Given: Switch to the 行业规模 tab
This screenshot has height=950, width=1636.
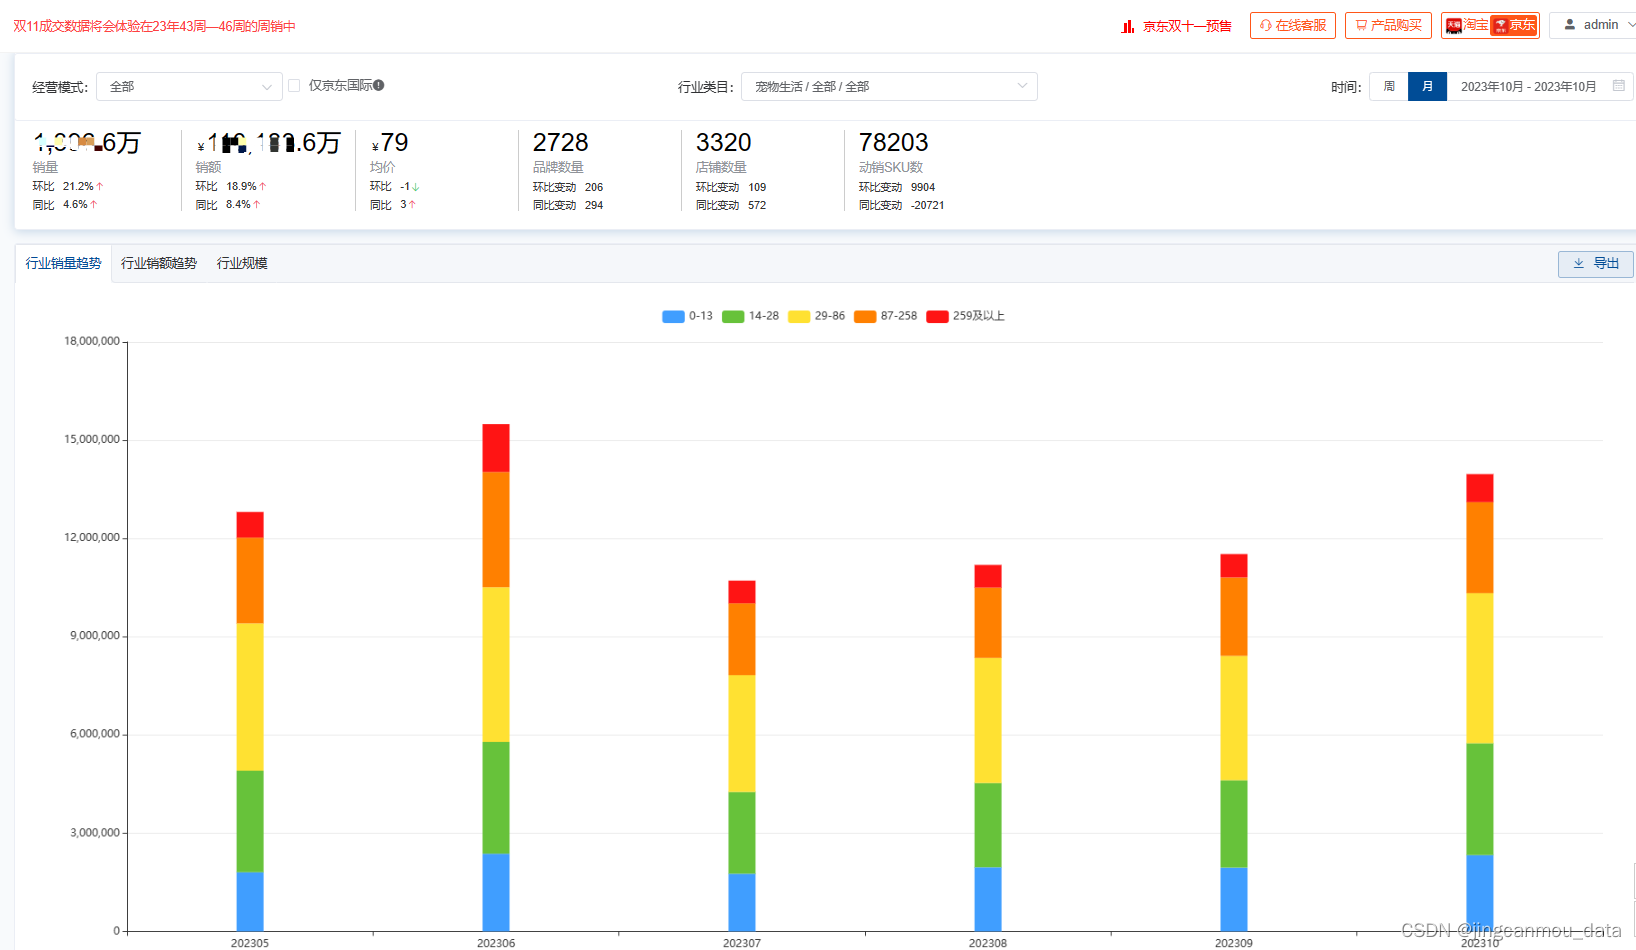Looking at the screenshot, I should pos(242,264).
